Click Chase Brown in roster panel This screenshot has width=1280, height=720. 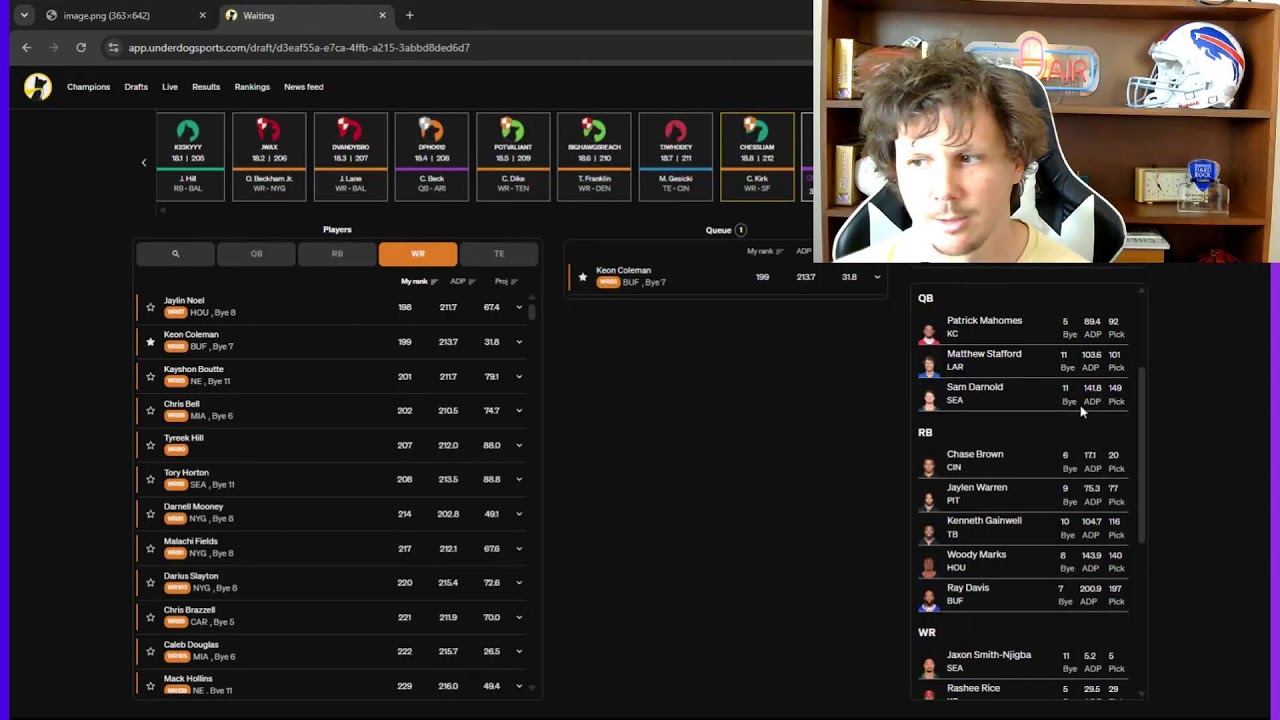[x=1023, y=461]
